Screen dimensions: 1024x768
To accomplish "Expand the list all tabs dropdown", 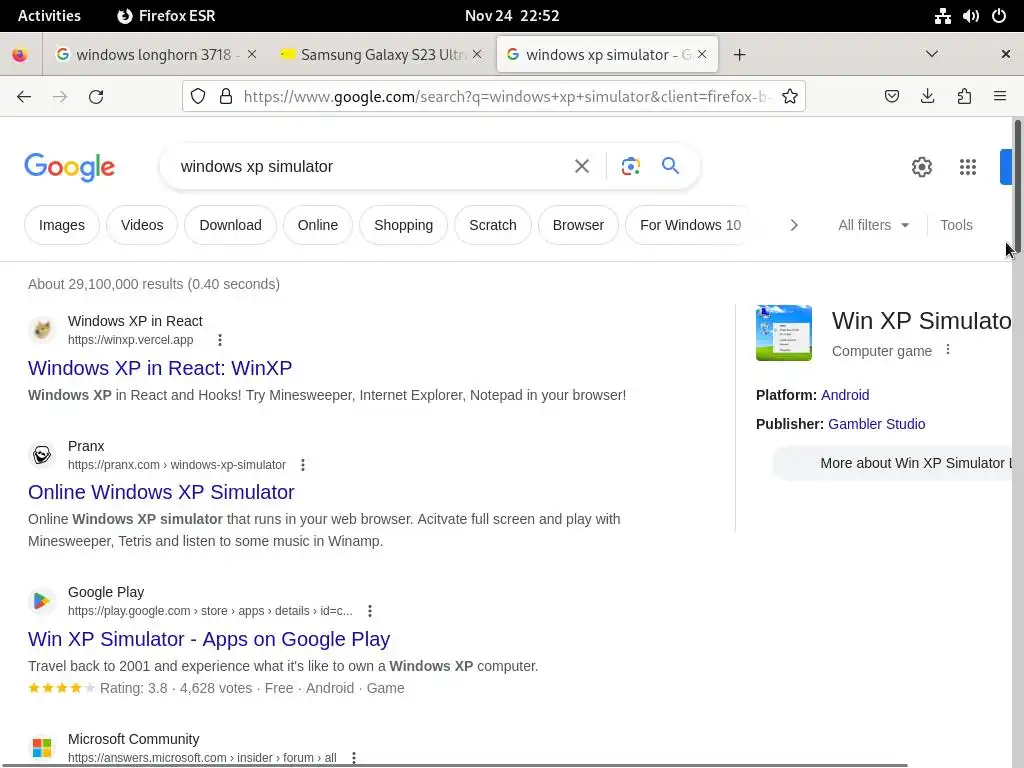I will pyautogui.click(x=932, y=54).
